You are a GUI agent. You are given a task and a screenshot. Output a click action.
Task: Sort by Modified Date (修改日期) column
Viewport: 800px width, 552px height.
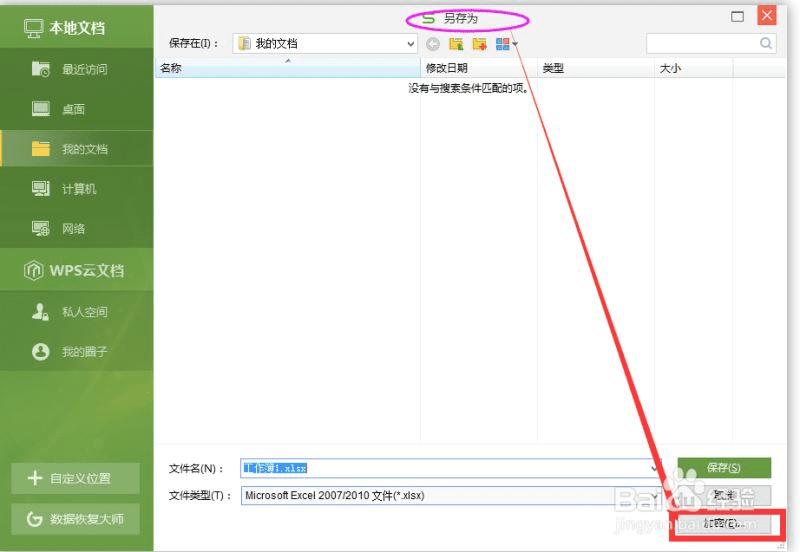(x=479, y=68)
